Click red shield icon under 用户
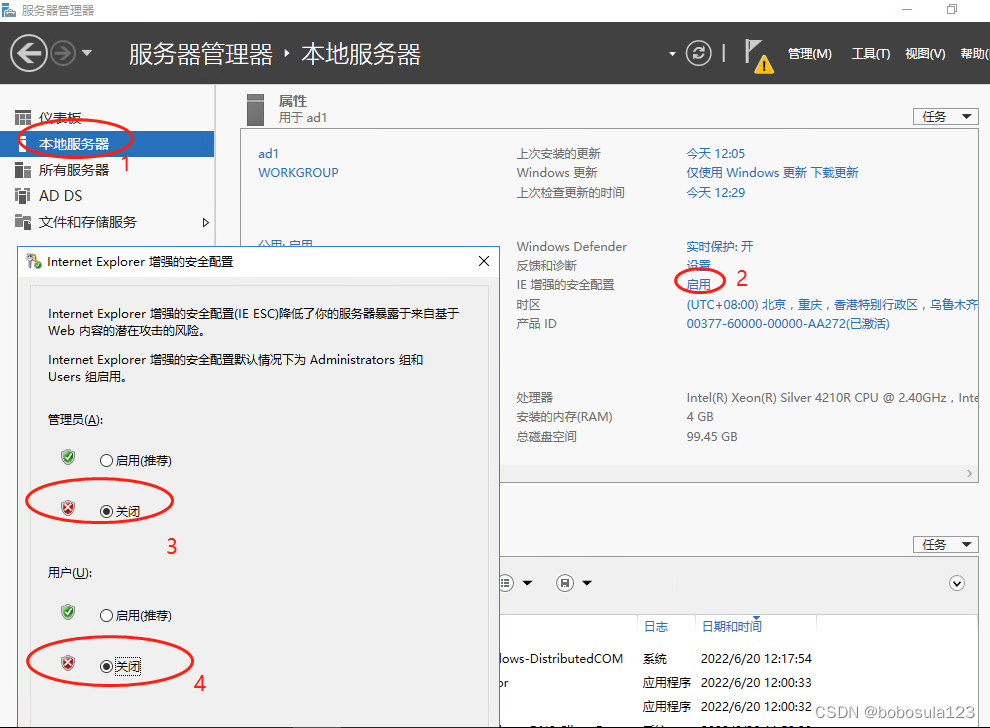 (x=68, y=663)
